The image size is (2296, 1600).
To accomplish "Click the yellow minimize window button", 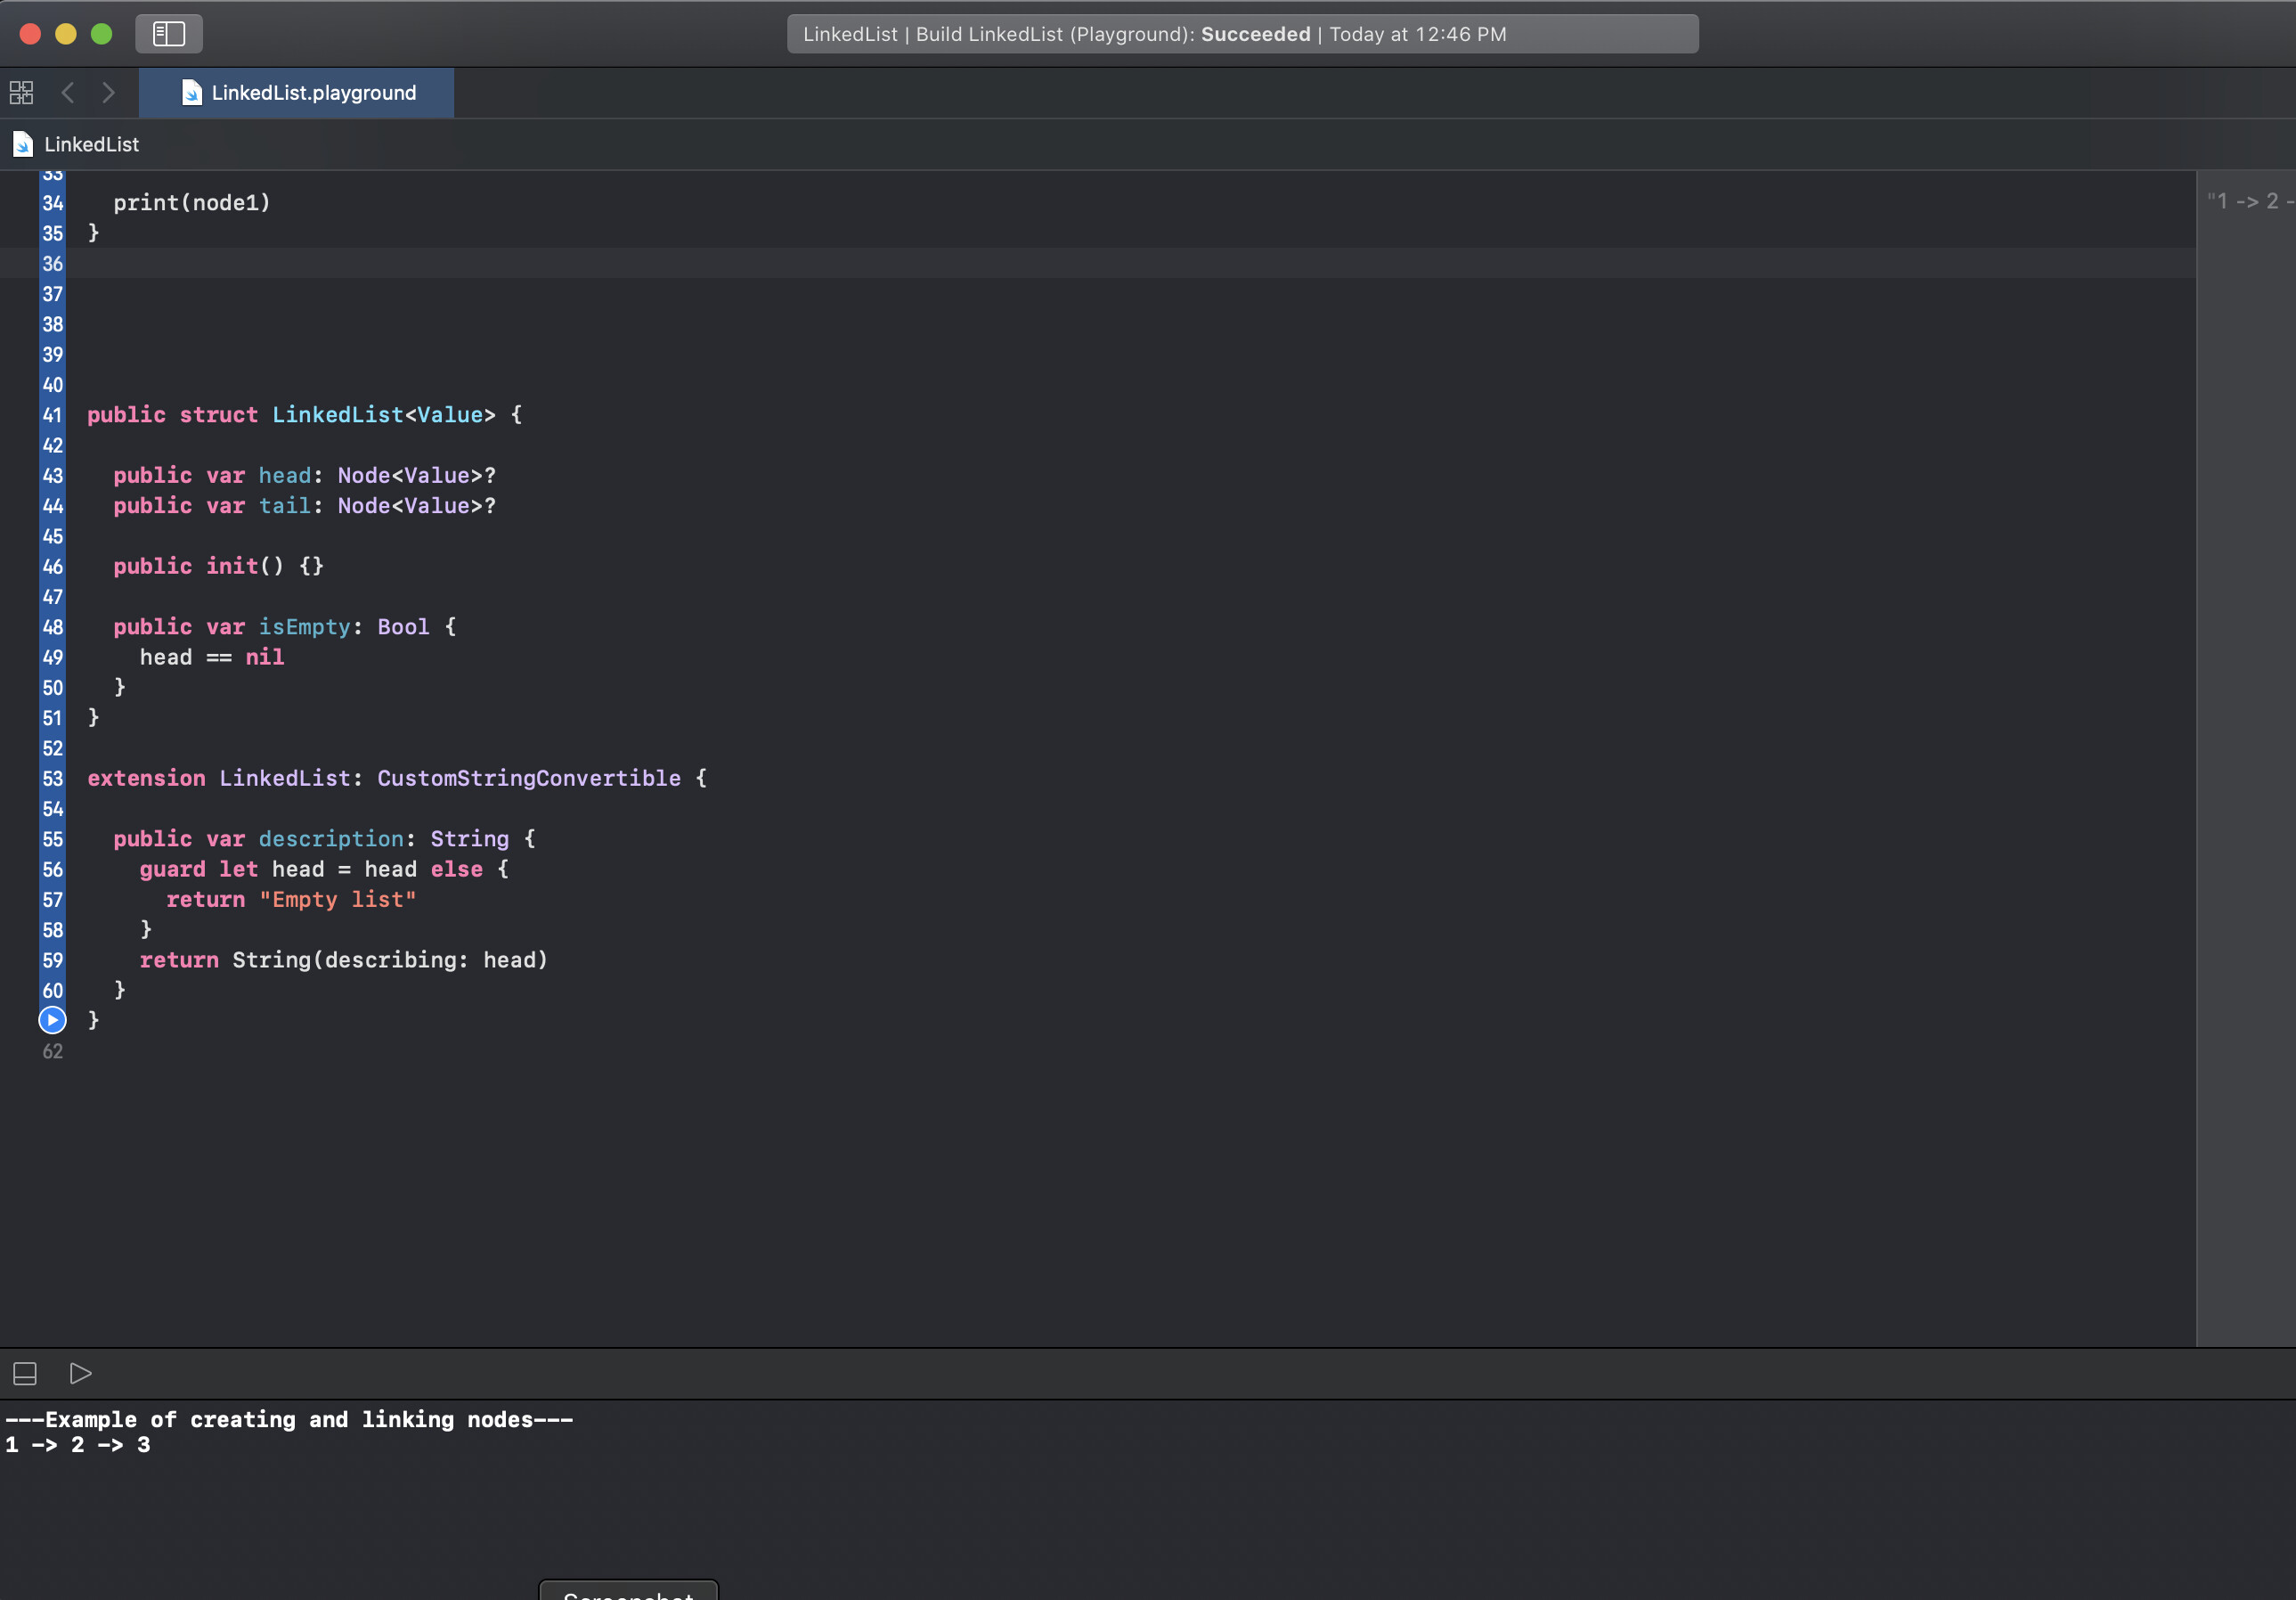I will click(x=66, y=34).
